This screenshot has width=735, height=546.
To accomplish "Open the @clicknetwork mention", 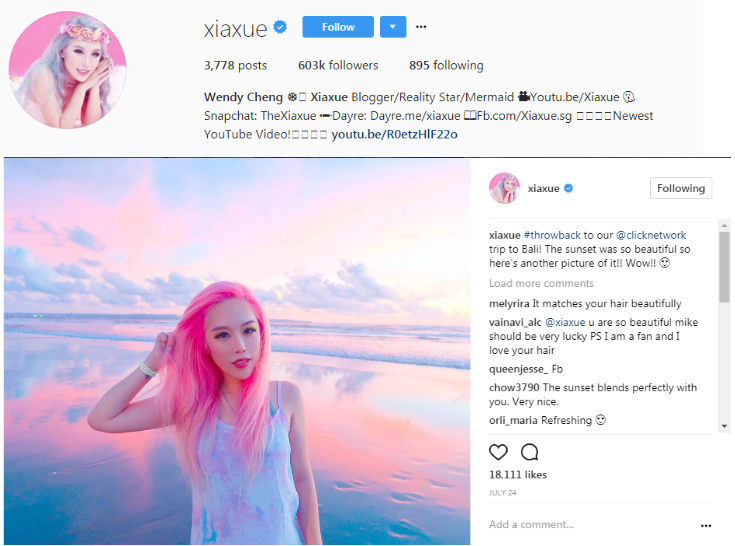I will [x=651, y=235].
